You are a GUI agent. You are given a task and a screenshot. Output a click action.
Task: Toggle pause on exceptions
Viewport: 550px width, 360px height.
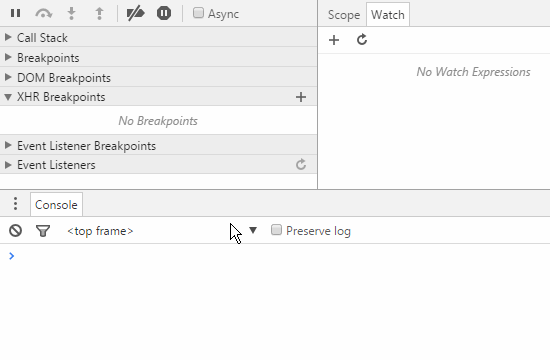pos(164,13)
